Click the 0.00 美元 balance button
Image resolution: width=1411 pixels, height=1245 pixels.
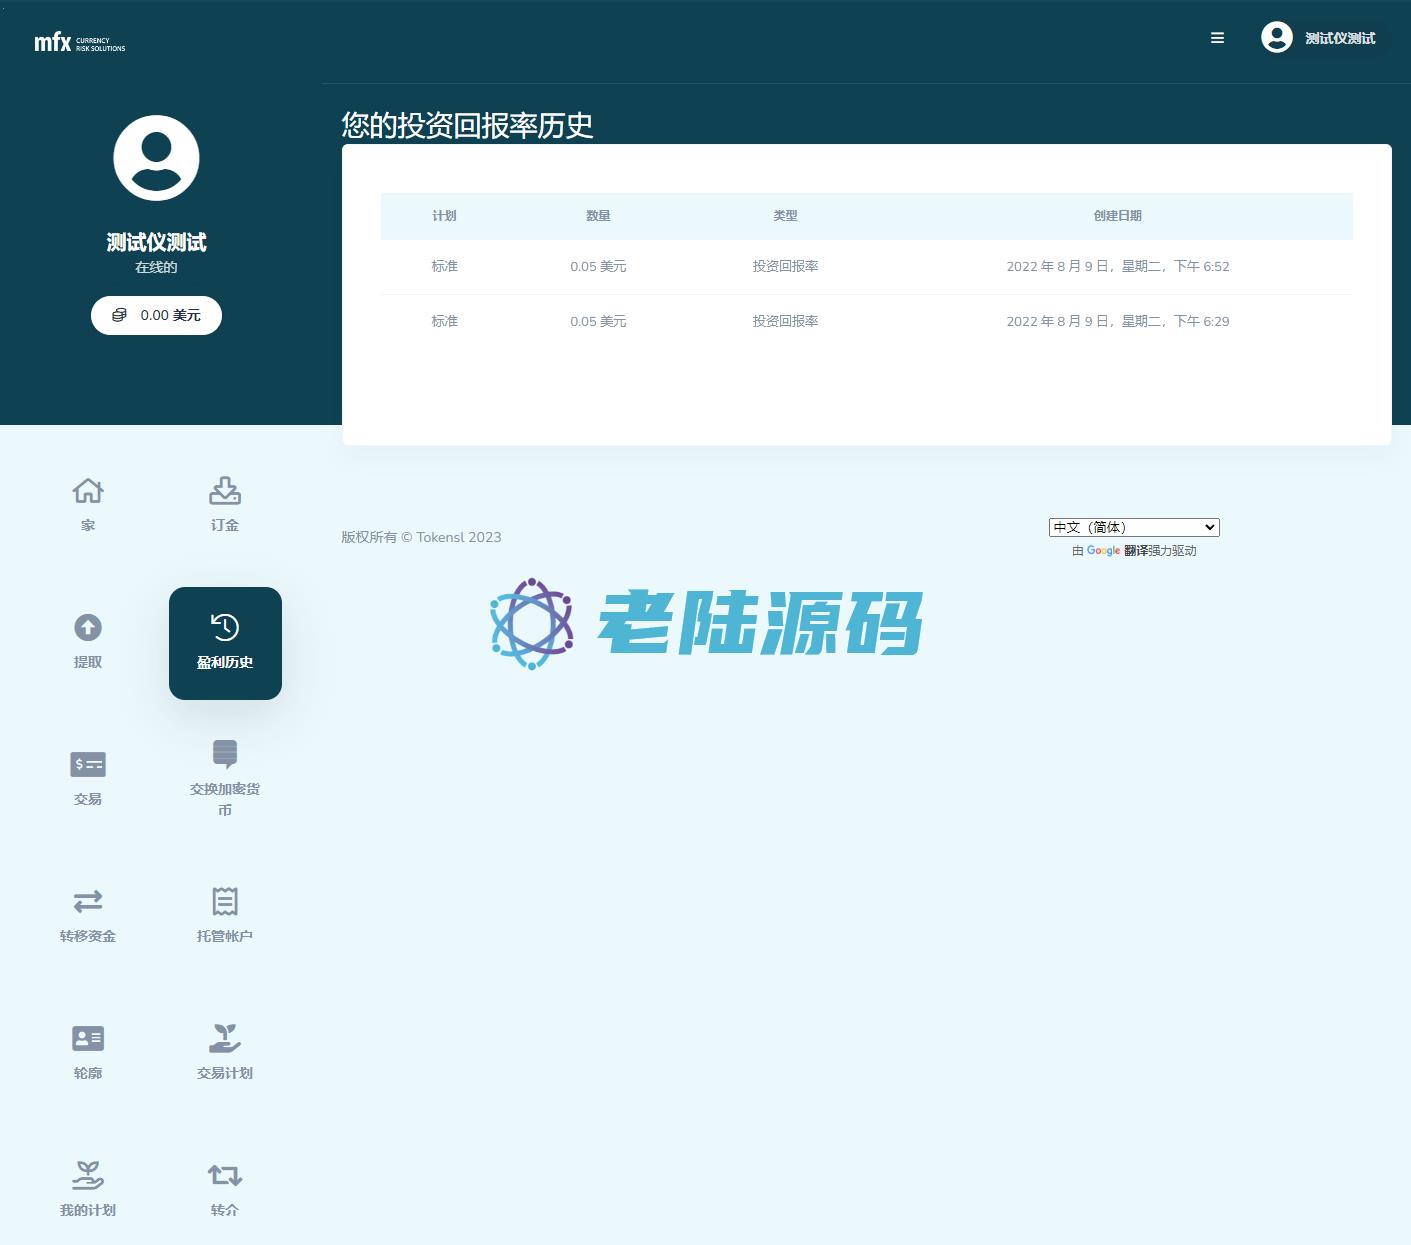click(x=156, y=315)
